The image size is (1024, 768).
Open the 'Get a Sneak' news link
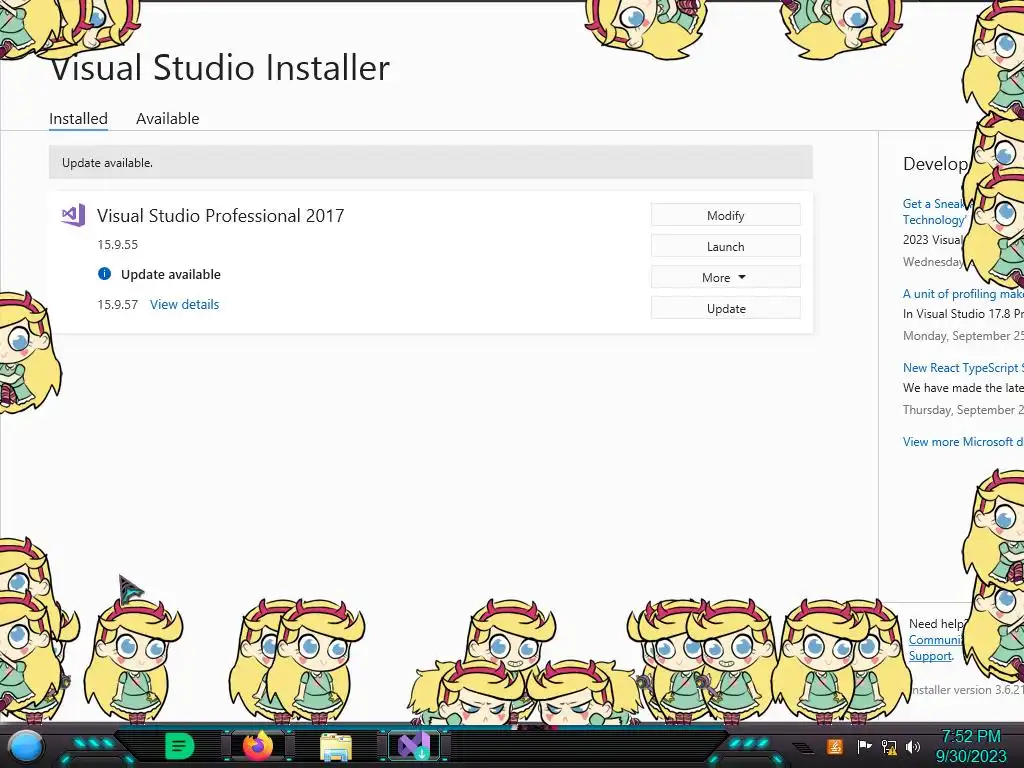935,212
